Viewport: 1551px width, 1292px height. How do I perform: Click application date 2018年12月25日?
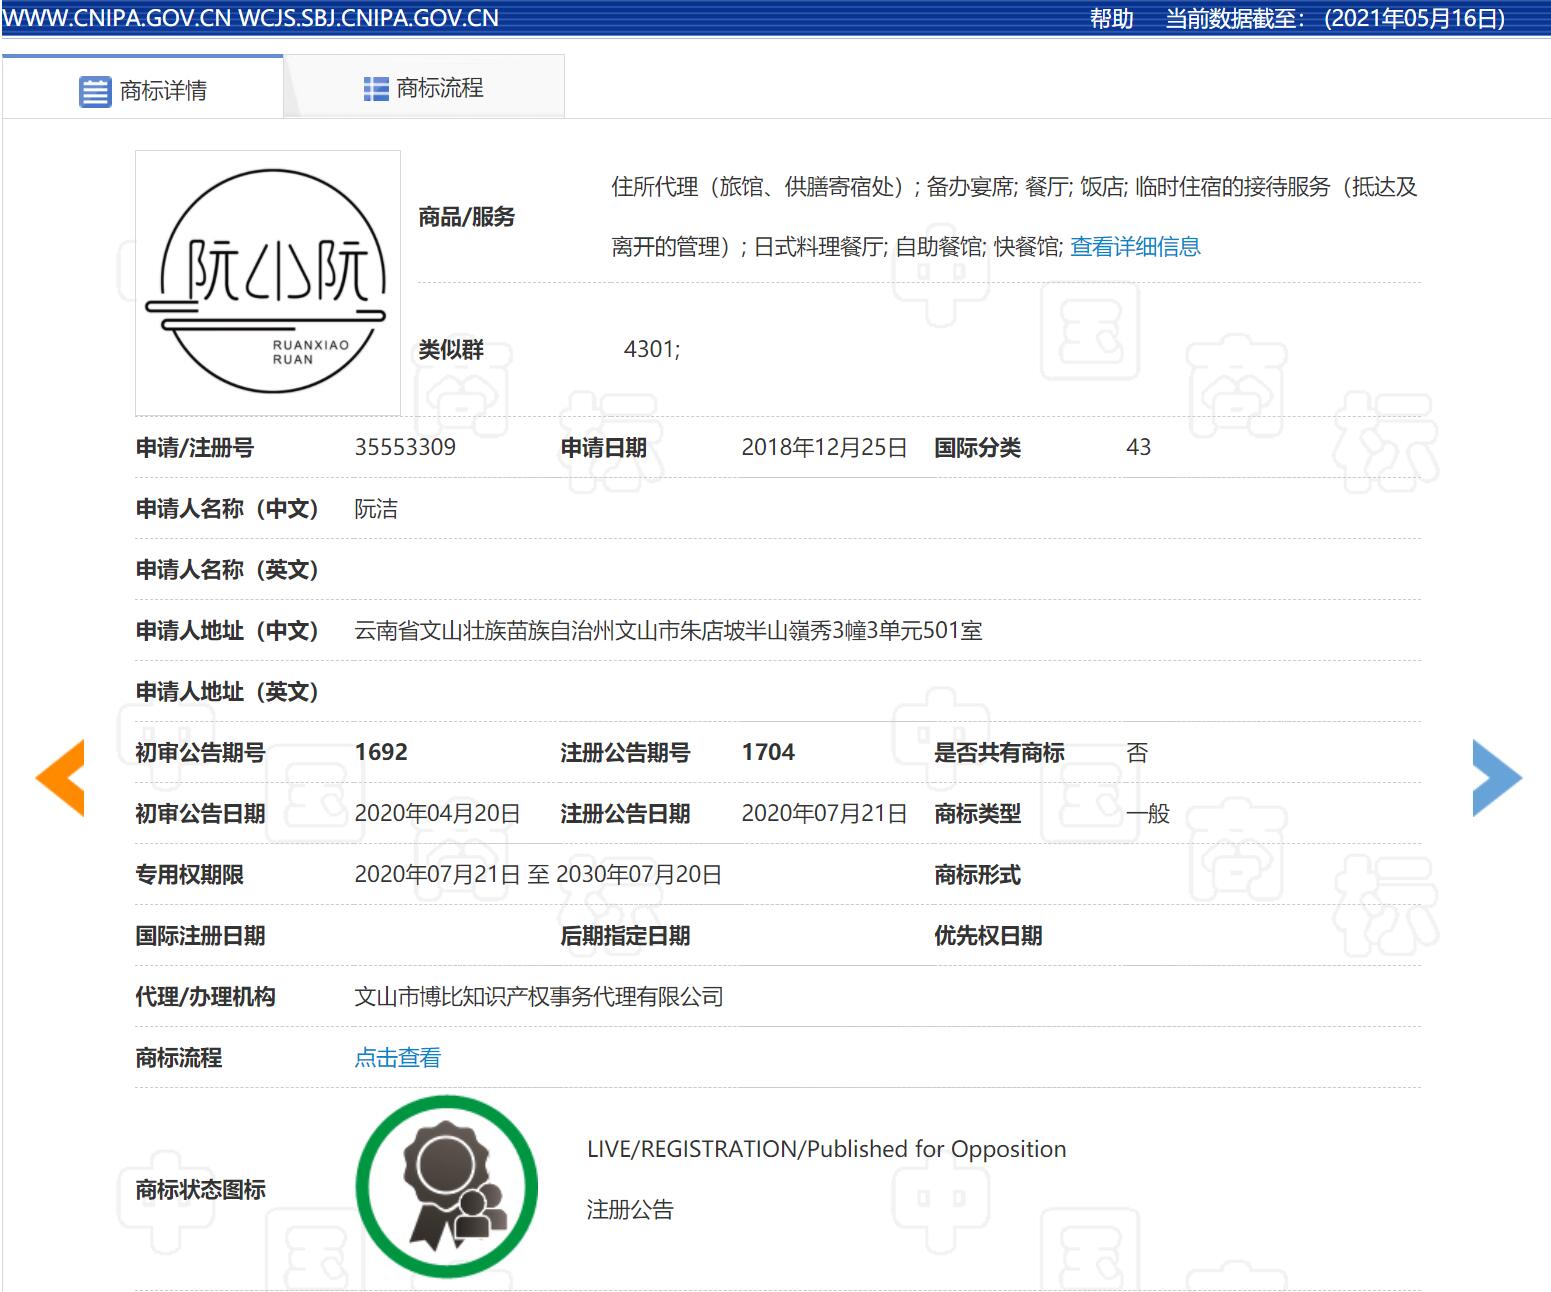824,447
